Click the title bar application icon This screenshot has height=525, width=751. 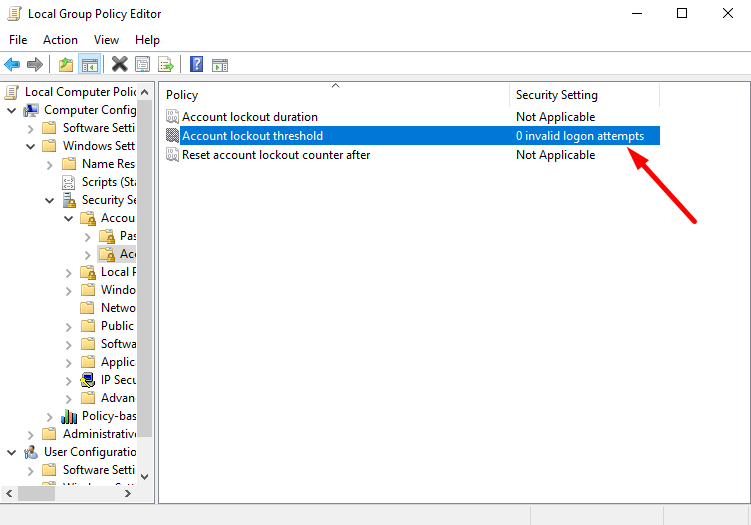pyautogui.click(x=14, y=13)
